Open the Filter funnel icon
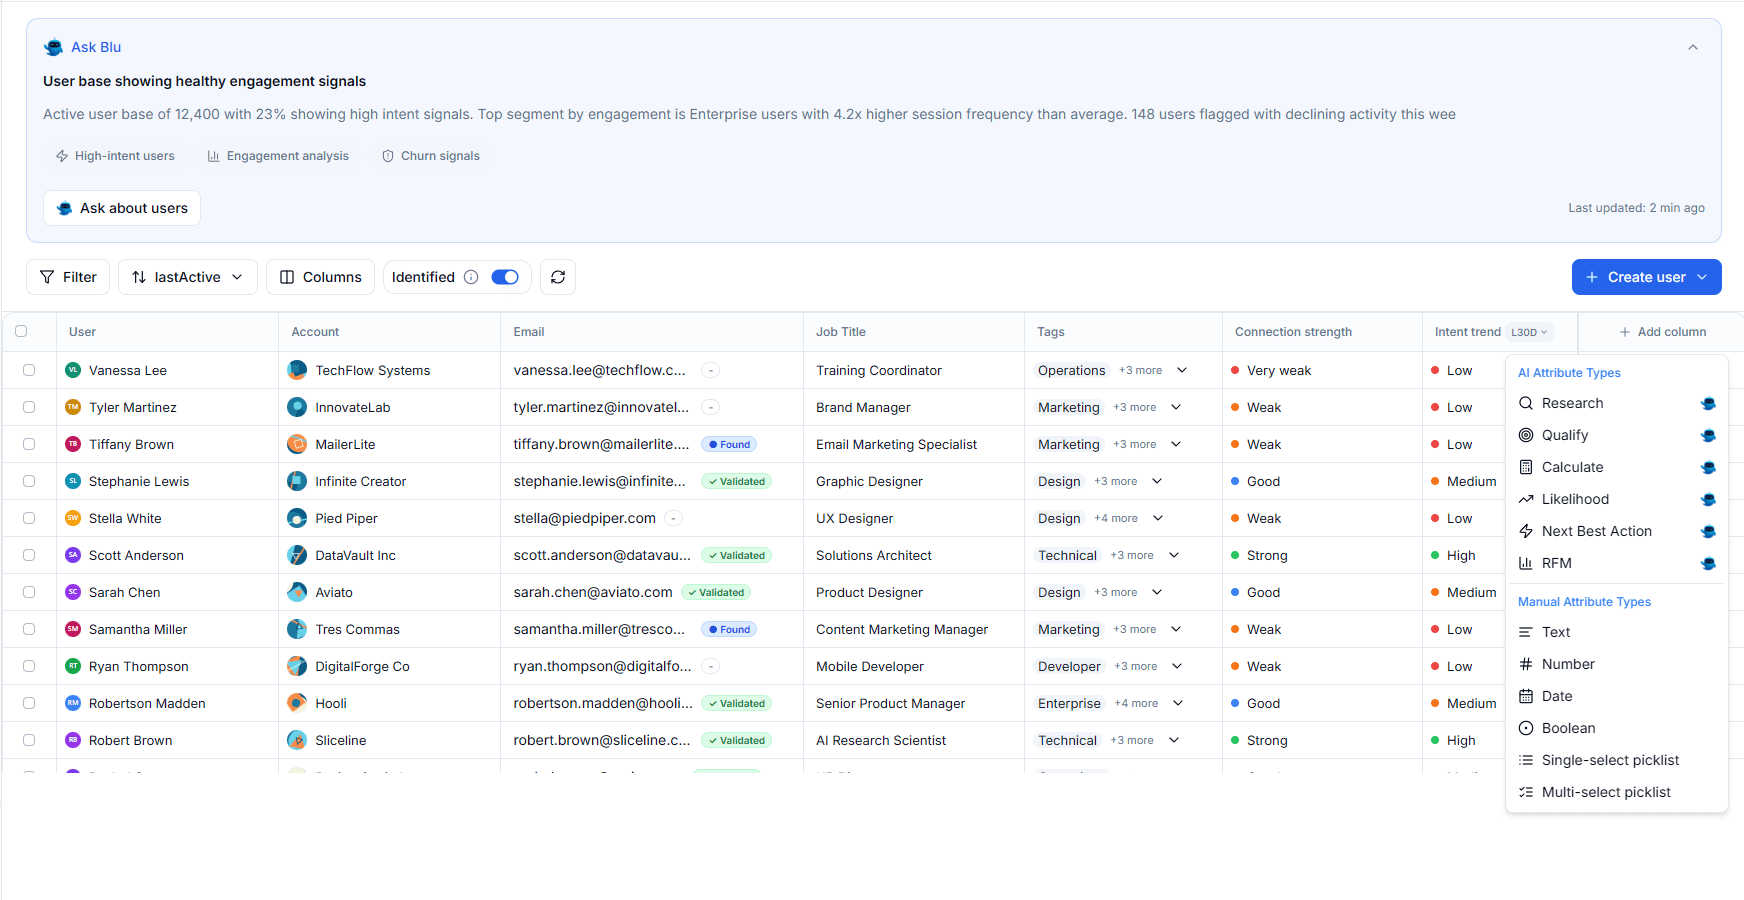The height and width of the screenshot is (900, 1744). coord(47,277)
